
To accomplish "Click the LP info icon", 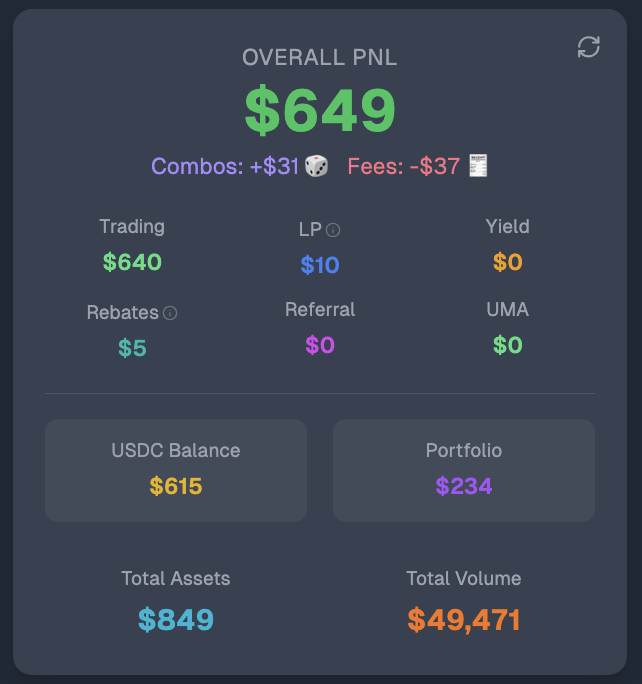I will click(333, 230).
